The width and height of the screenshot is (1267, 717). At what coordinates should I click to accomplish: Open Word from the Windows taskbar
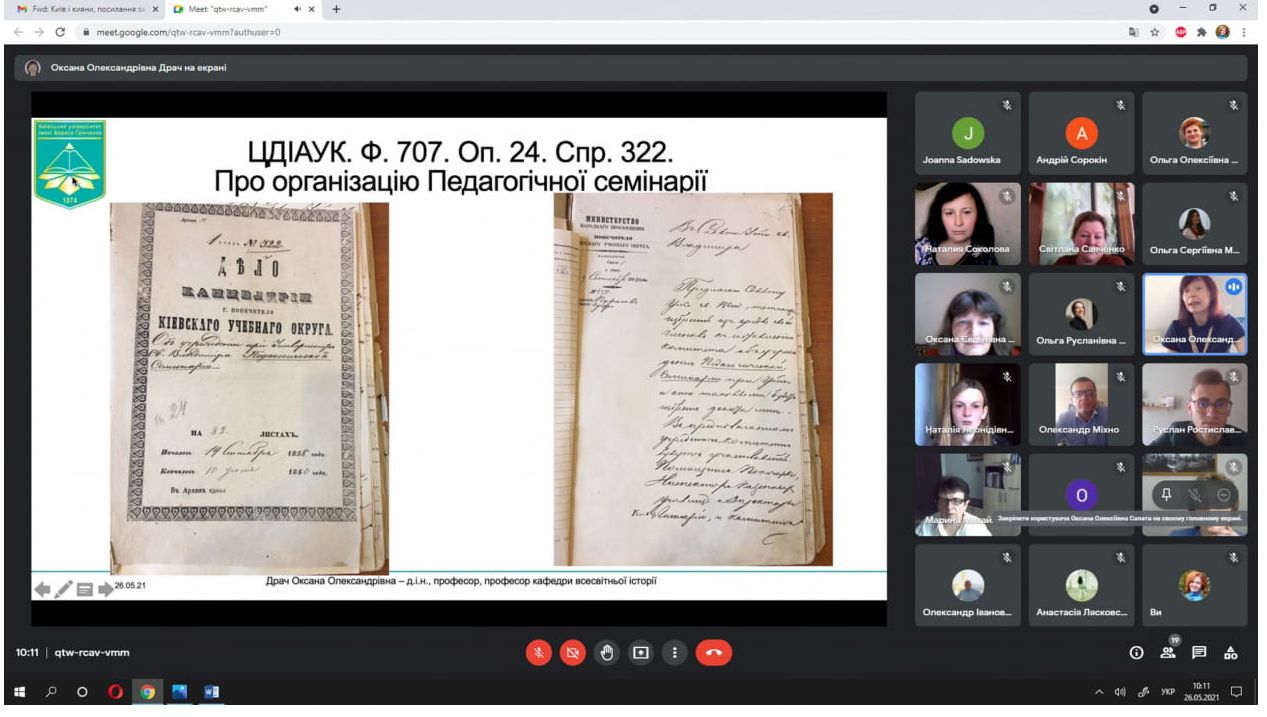point(211,692)
